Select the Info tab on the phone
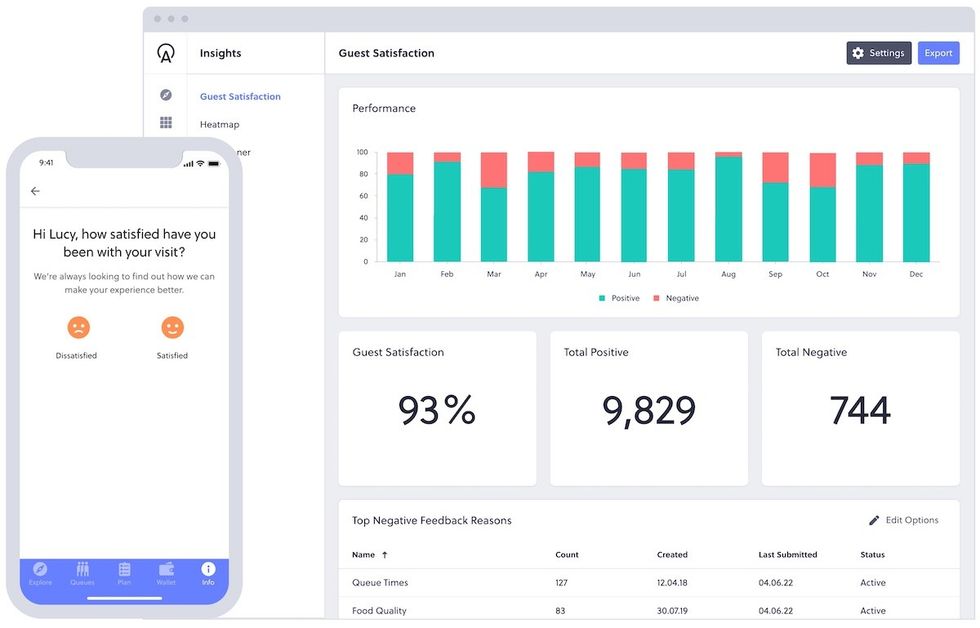 208,573
